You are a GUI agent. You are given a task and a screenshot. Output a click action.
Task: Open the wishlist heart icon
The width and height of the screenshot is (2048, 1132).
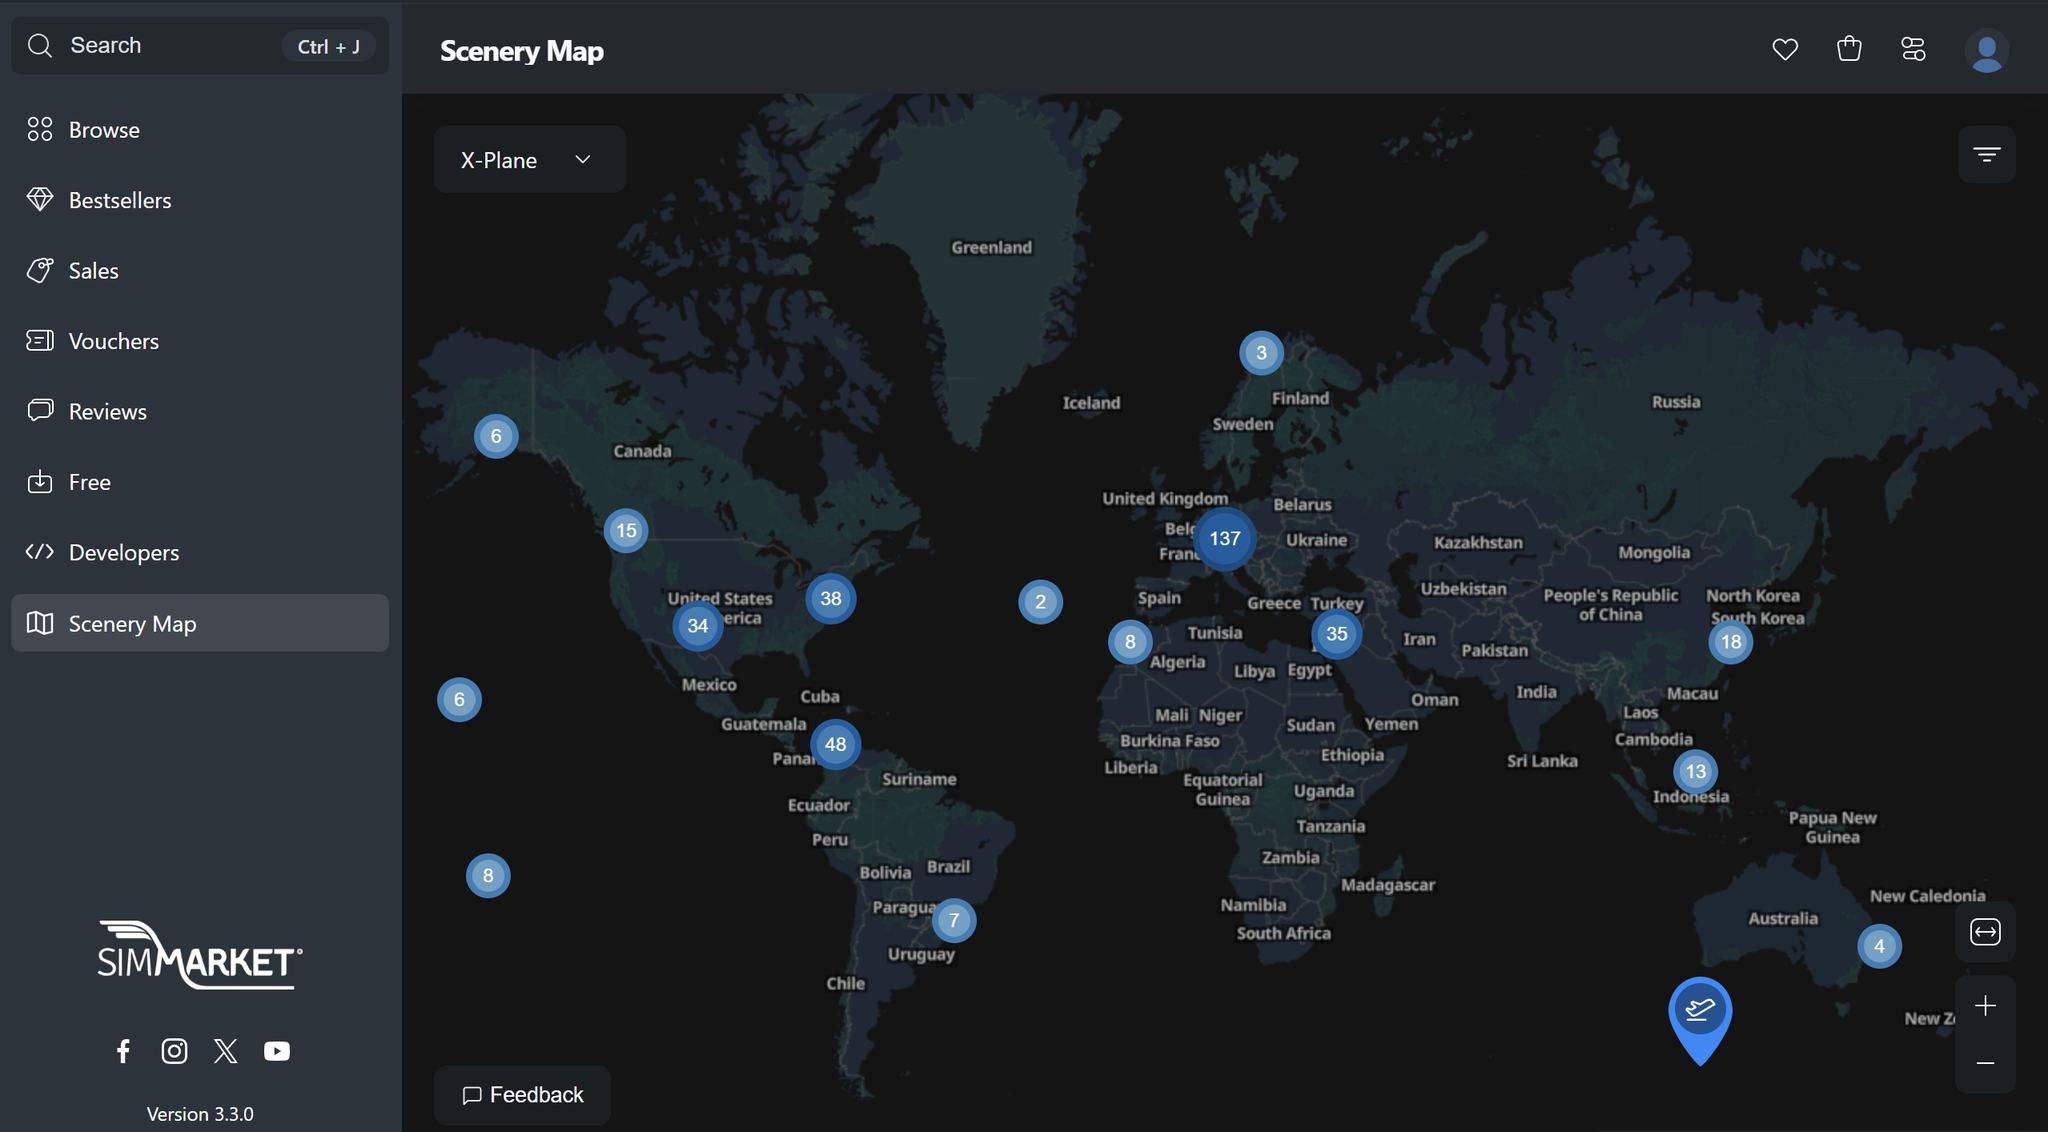point(1785,49)
